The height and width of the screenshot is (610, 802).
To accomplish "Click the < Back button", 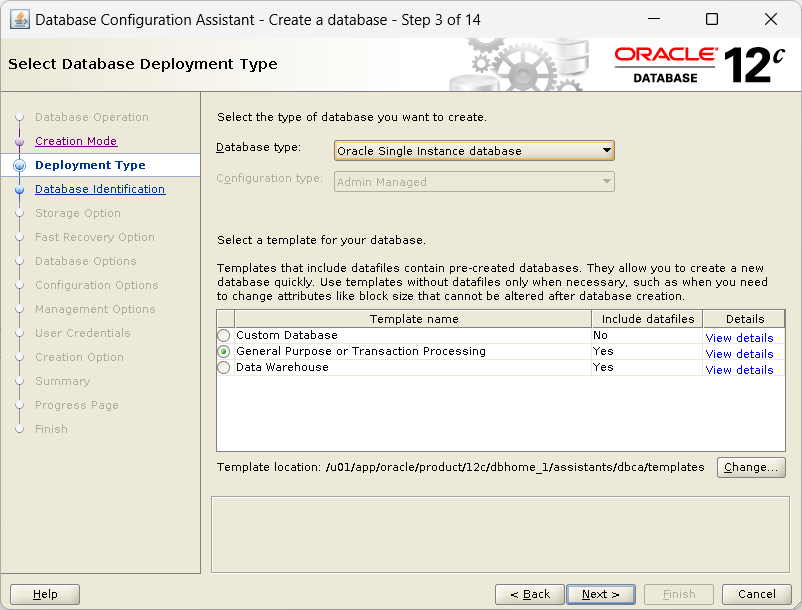I will (x=530, y=594).
